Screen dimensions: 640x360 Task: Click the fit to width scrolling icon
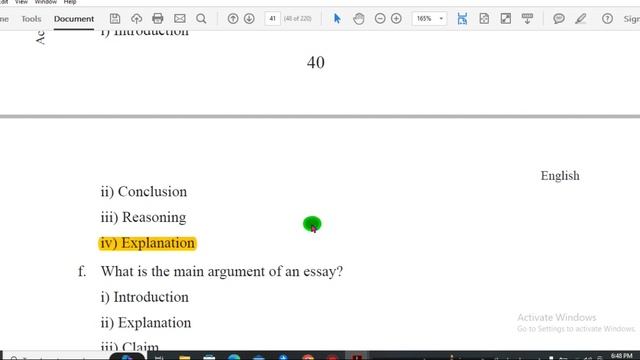click(x=462, y=18)
